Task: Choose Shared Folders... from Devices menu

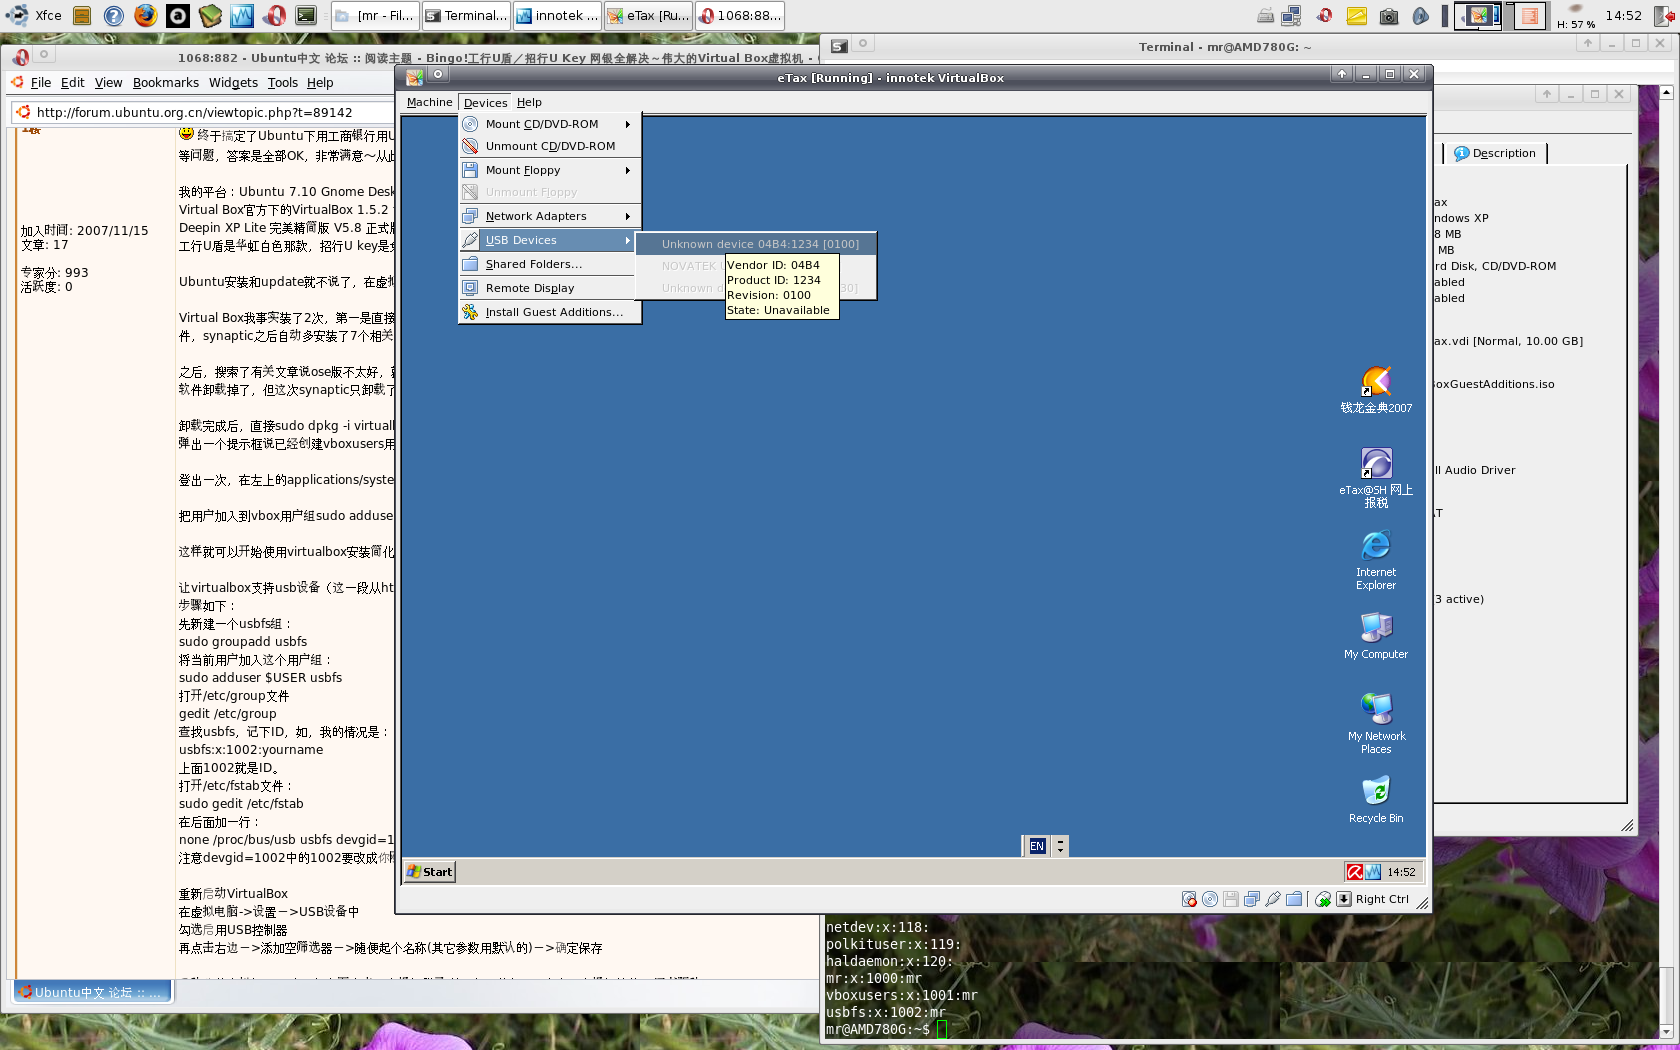Action: point(549,264)
